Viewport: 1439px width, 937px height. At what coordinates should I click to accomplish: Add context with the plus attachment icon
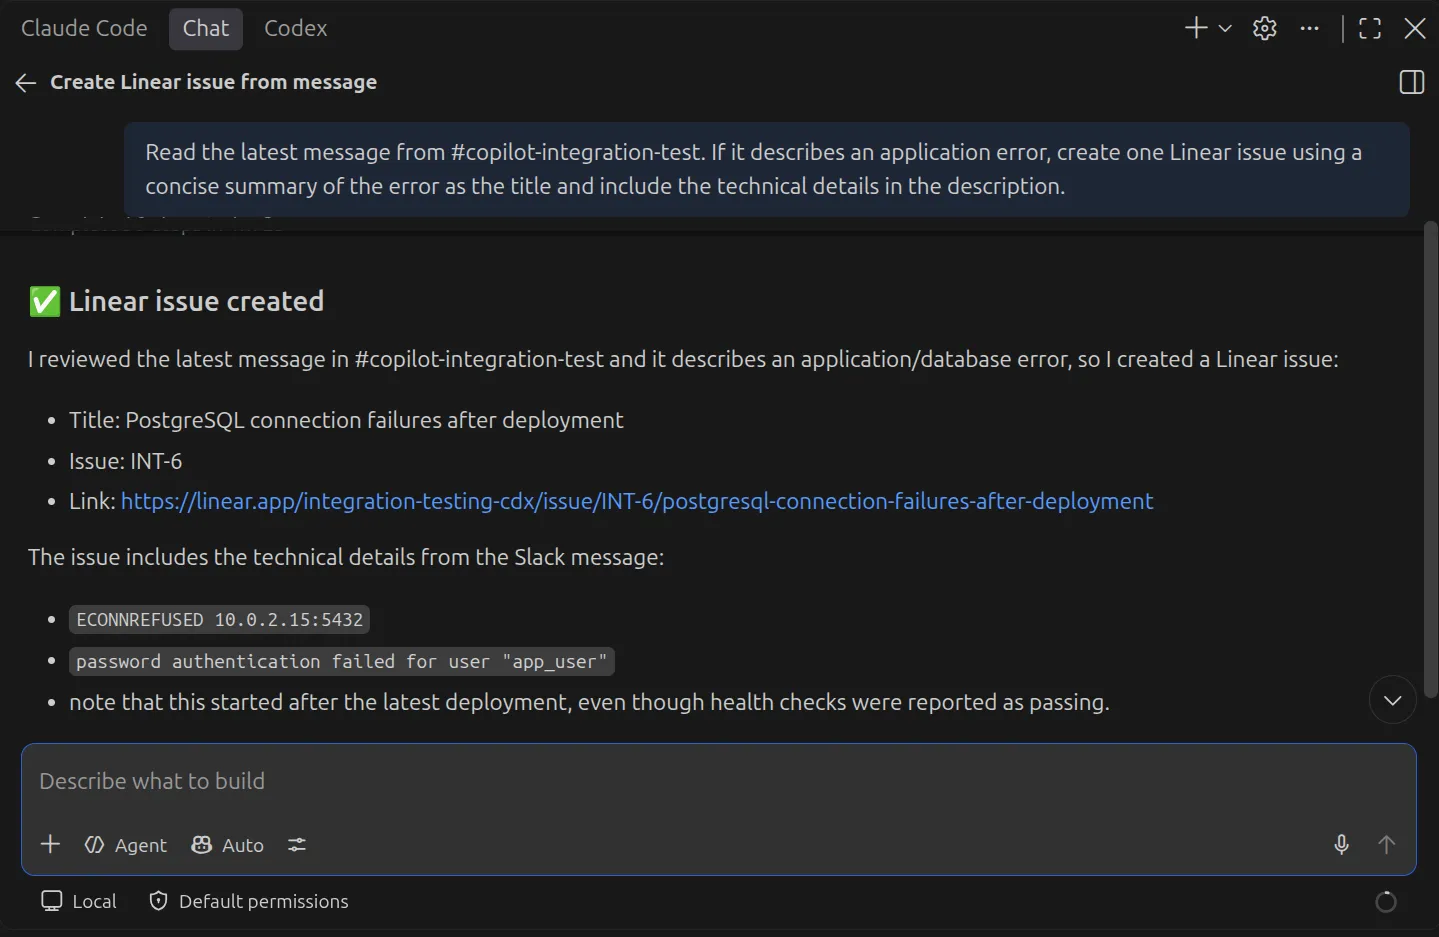click(x=50, y=845)
